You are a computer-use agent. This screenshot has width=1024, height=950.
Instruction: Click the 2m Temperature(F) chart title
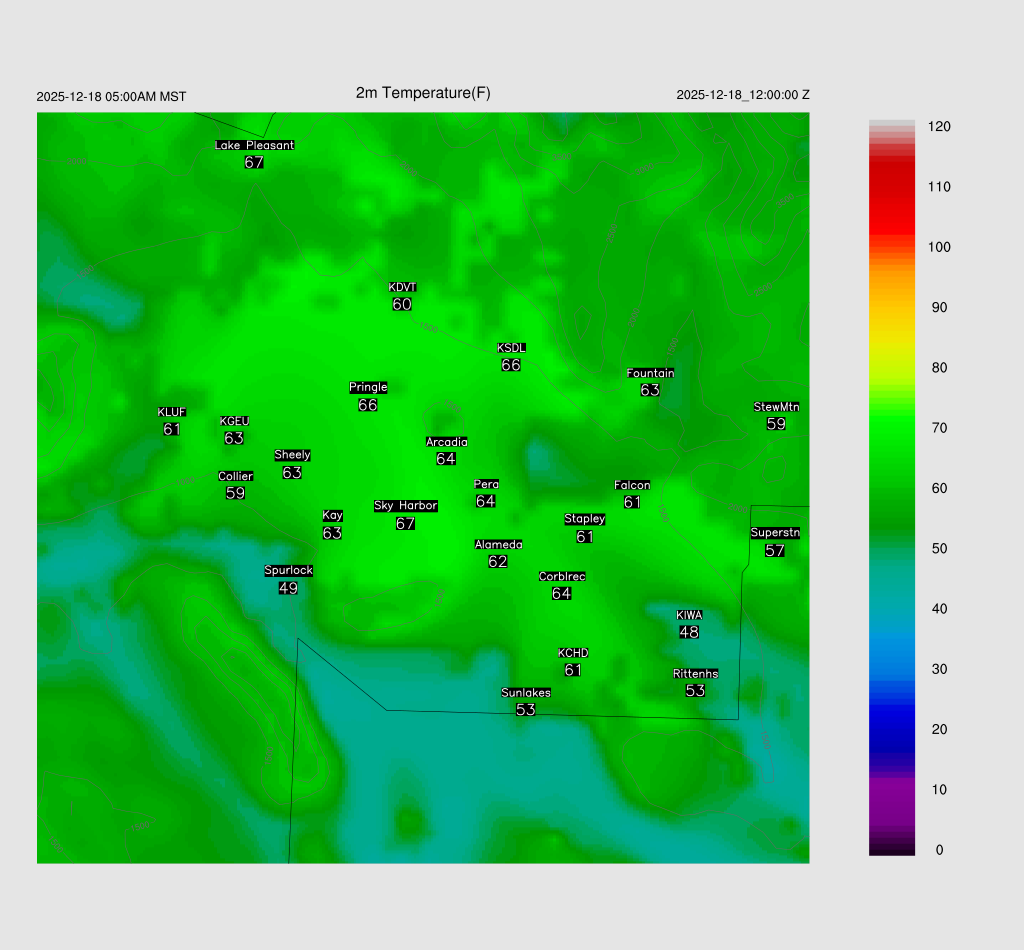pos(423,93)
